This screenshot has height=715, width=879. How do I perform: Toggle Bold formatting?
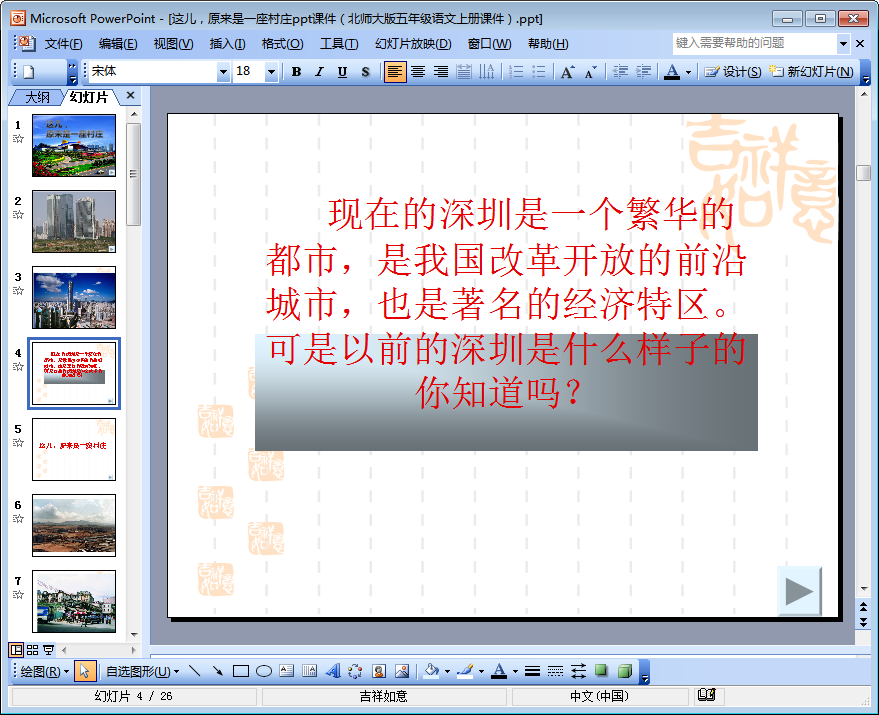tap(297, 72)
